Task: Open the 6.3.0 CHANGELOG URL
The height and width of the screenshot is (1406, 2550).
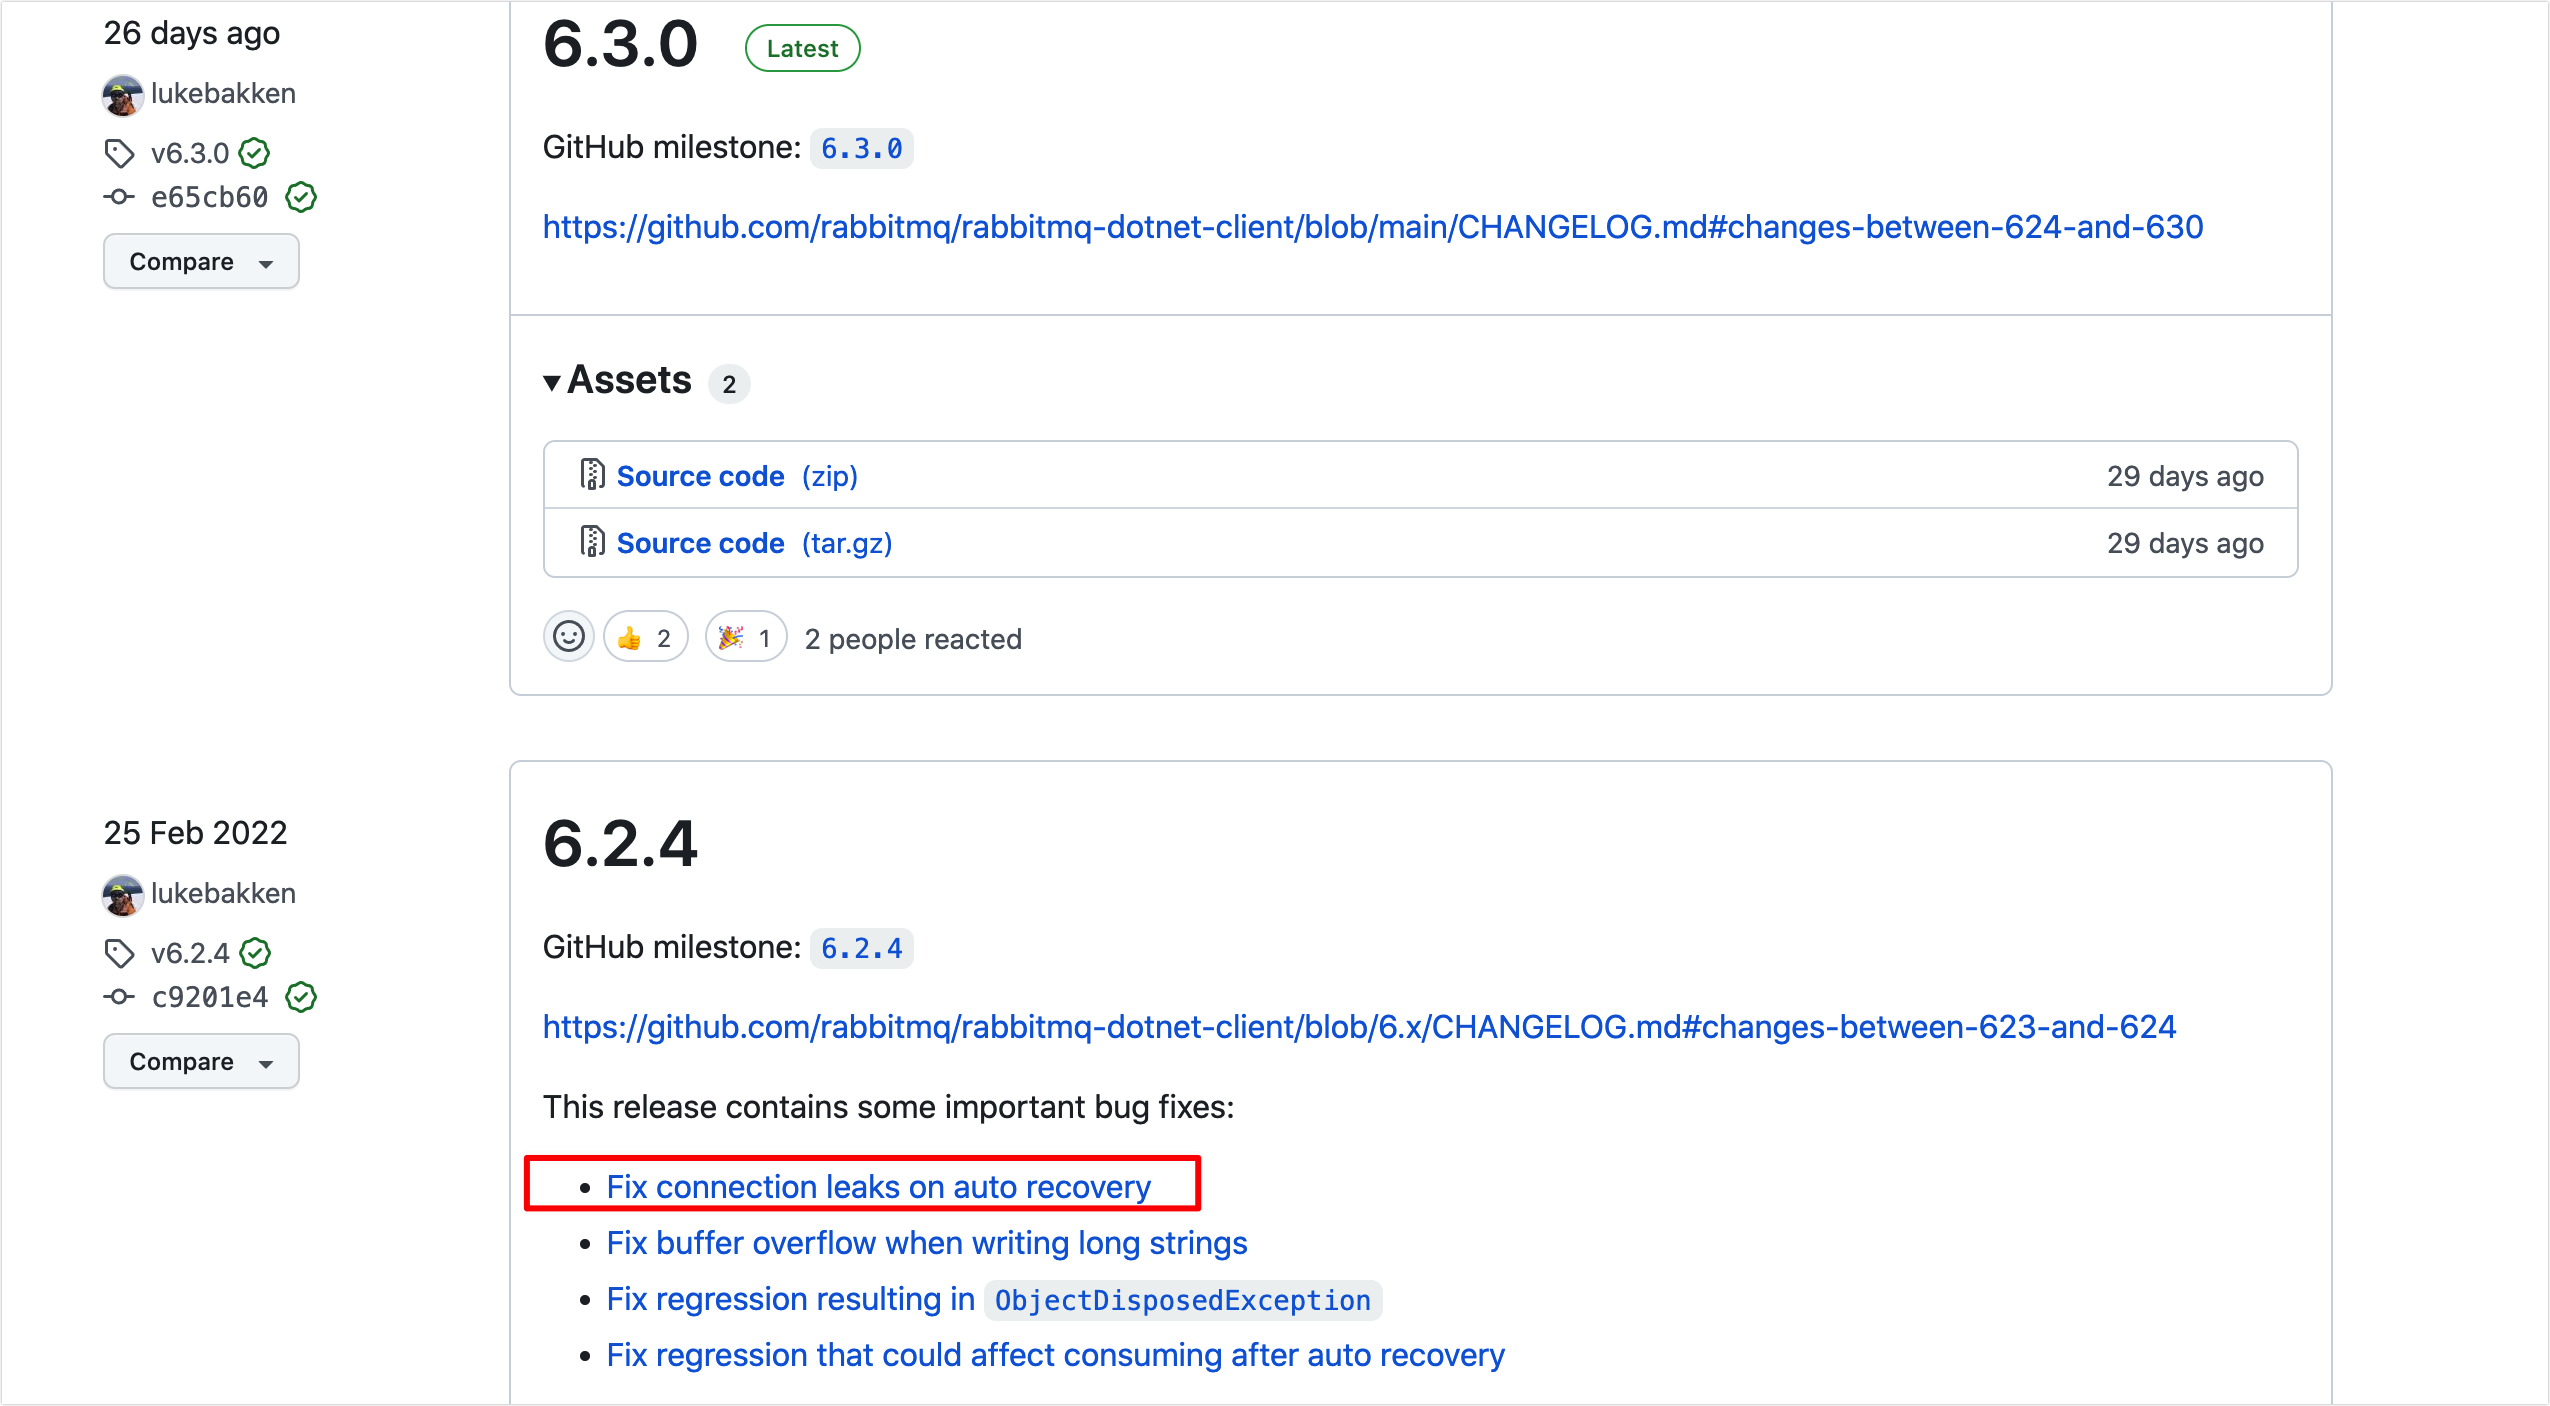Action: (1372, 228)
